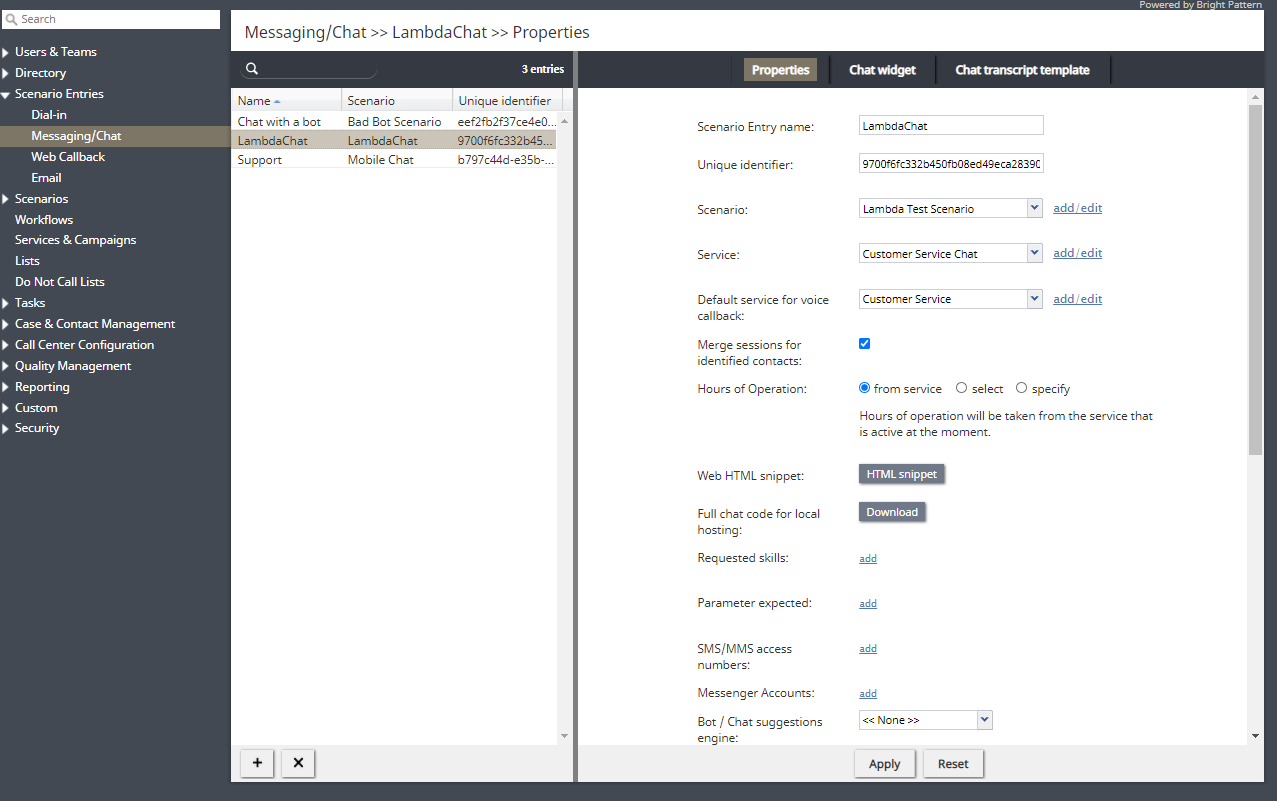Screen dimensions: 1277x801
Task: Open Lists in sidebar
Action: click(27, 261)
